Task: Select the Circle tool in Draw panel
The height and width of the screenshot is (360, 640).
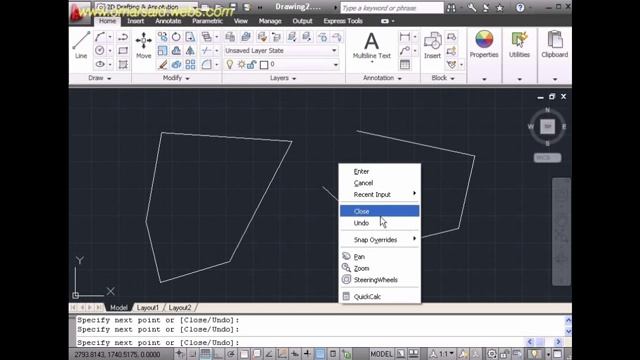Action: pyautogui.click(x=100, y=51)
